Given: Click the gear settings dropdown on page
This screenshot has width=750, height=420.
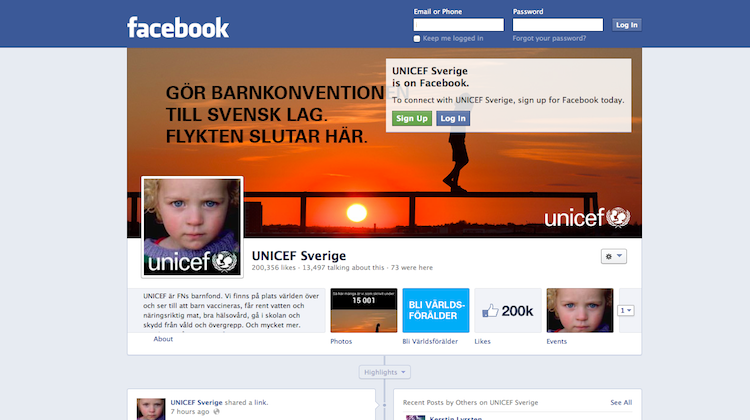Looking at the screenshot, I should click(614, 256).
